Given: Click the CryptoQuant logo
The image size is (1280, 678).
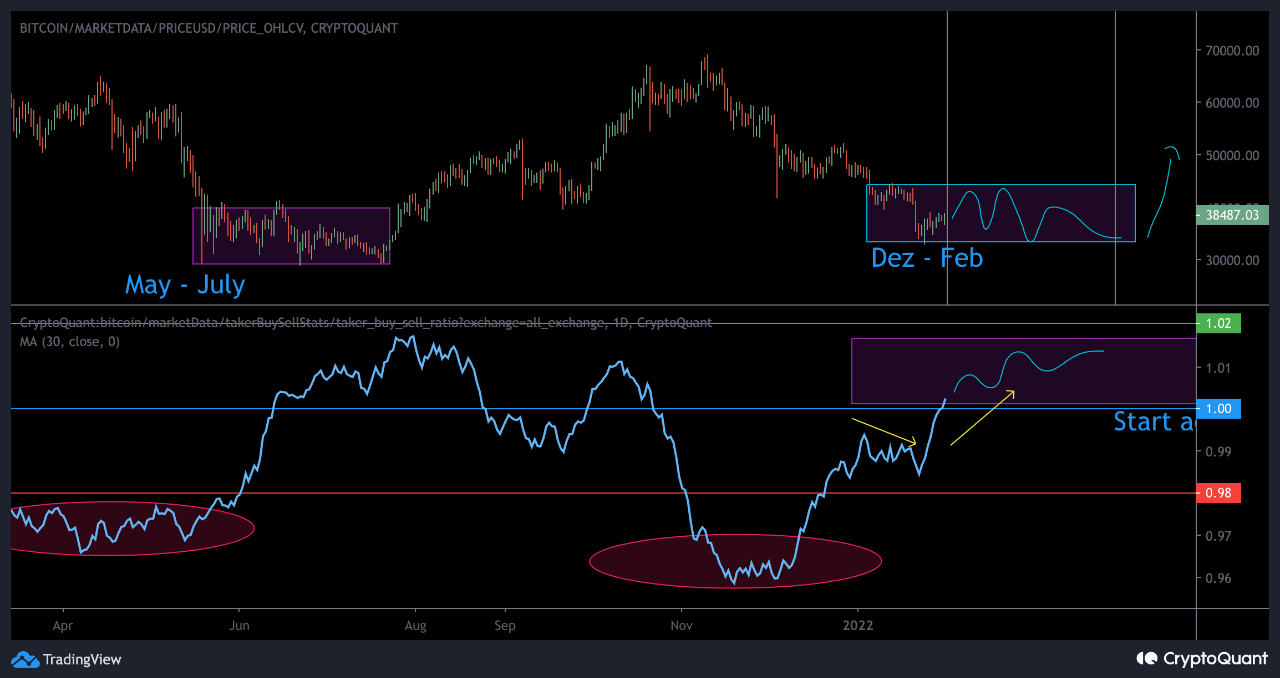Looking at the screenshot, I should coord(1202,658).
